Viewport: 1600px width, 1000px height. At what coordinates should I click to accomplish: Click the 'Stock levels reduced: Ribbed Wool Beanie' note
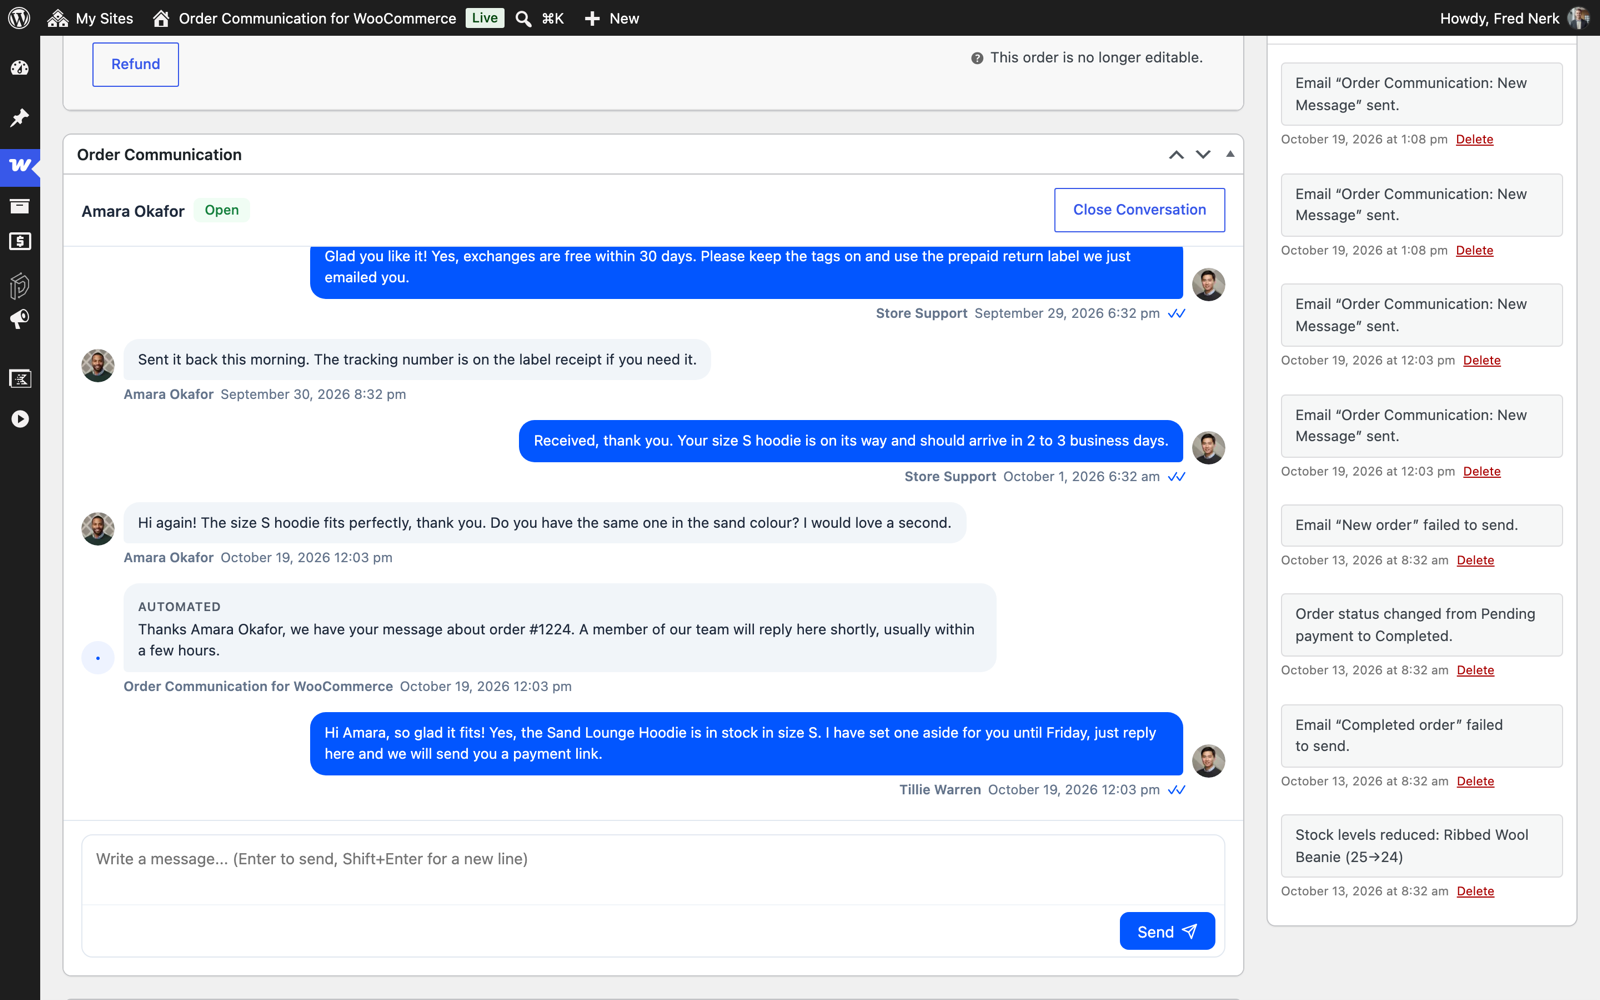(1421, 846)
